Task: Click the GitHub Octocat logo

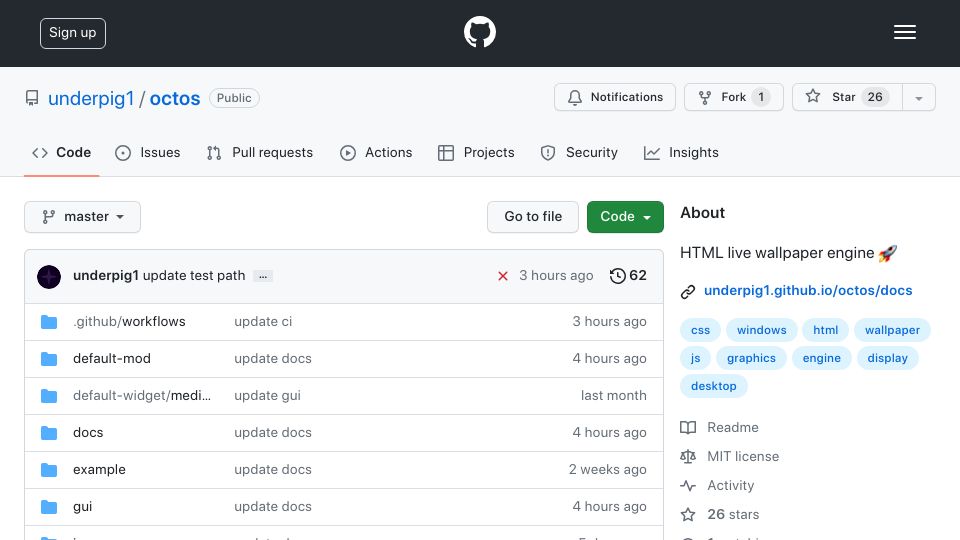Action: (x=479, y=32)
